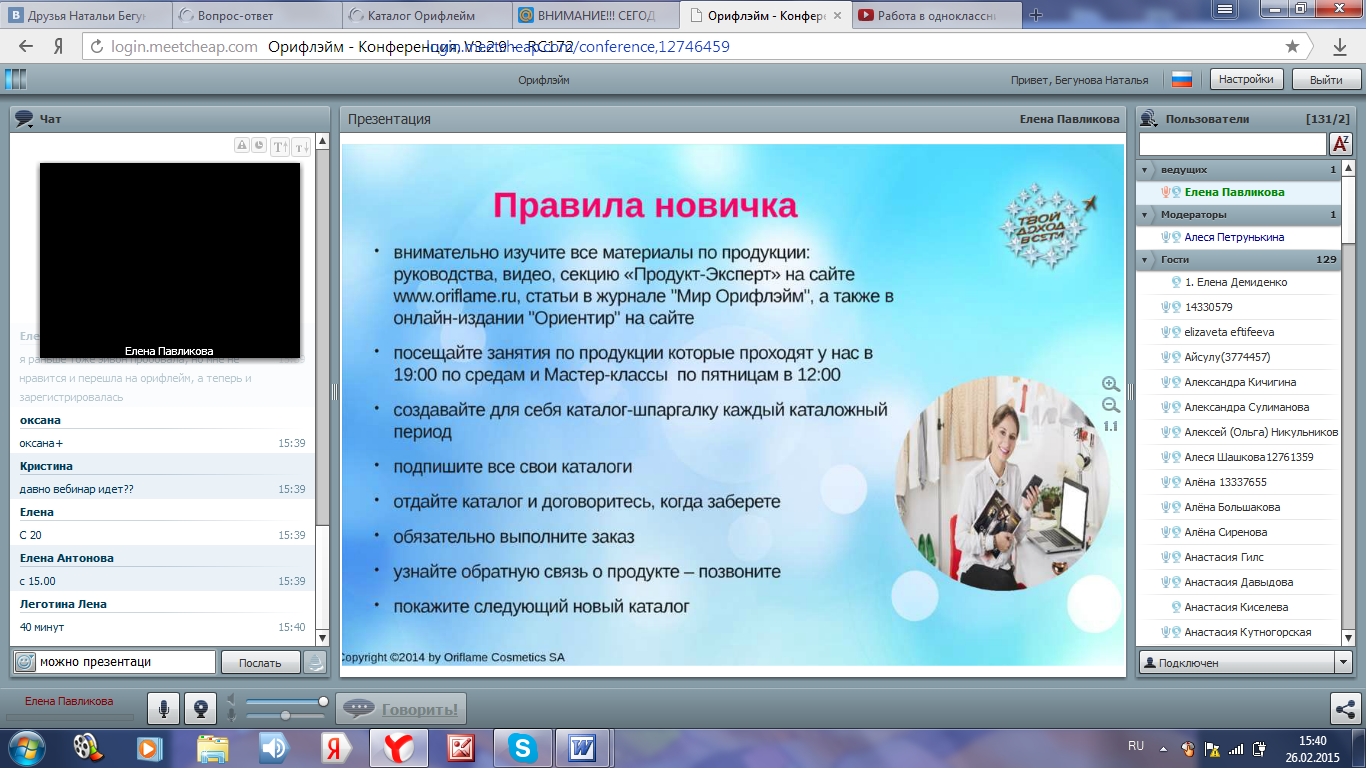
Task: Zoom out of the presentation slide
Action: click(x=1111, y=405)
